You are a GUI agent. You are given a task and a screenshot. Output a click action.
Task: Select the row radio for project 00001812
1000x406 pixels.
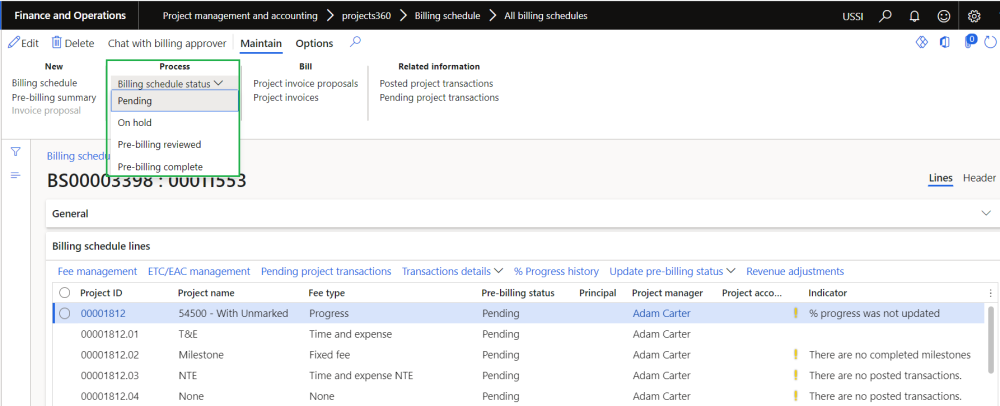click(x=65, y=313)
